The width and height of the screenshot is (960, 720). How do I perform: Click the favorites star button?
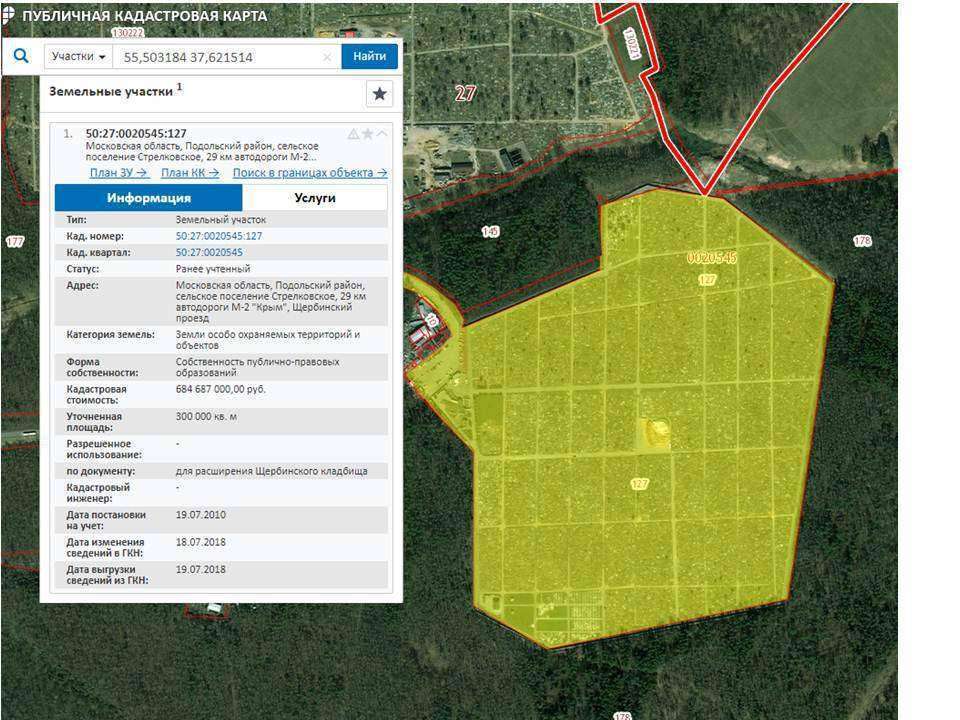click(379, 94)
